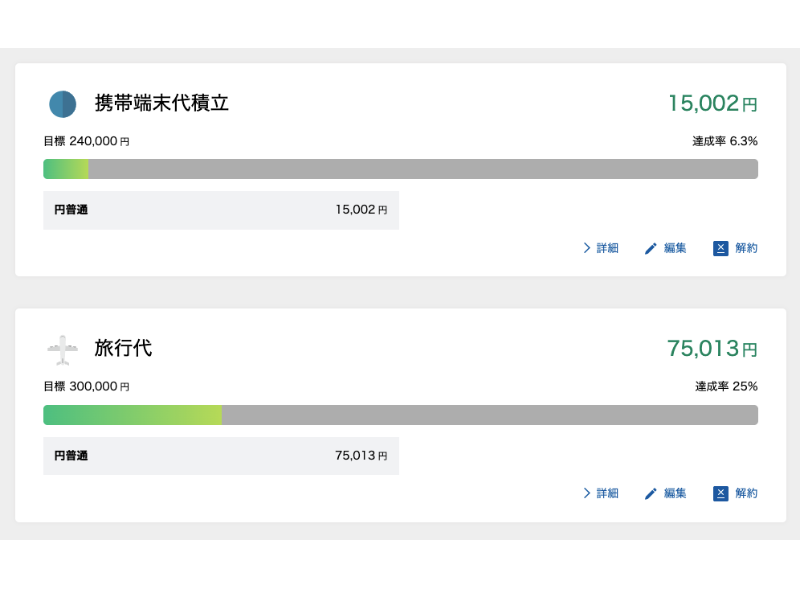Click the 携帯端末代積立 goal title

162,103
